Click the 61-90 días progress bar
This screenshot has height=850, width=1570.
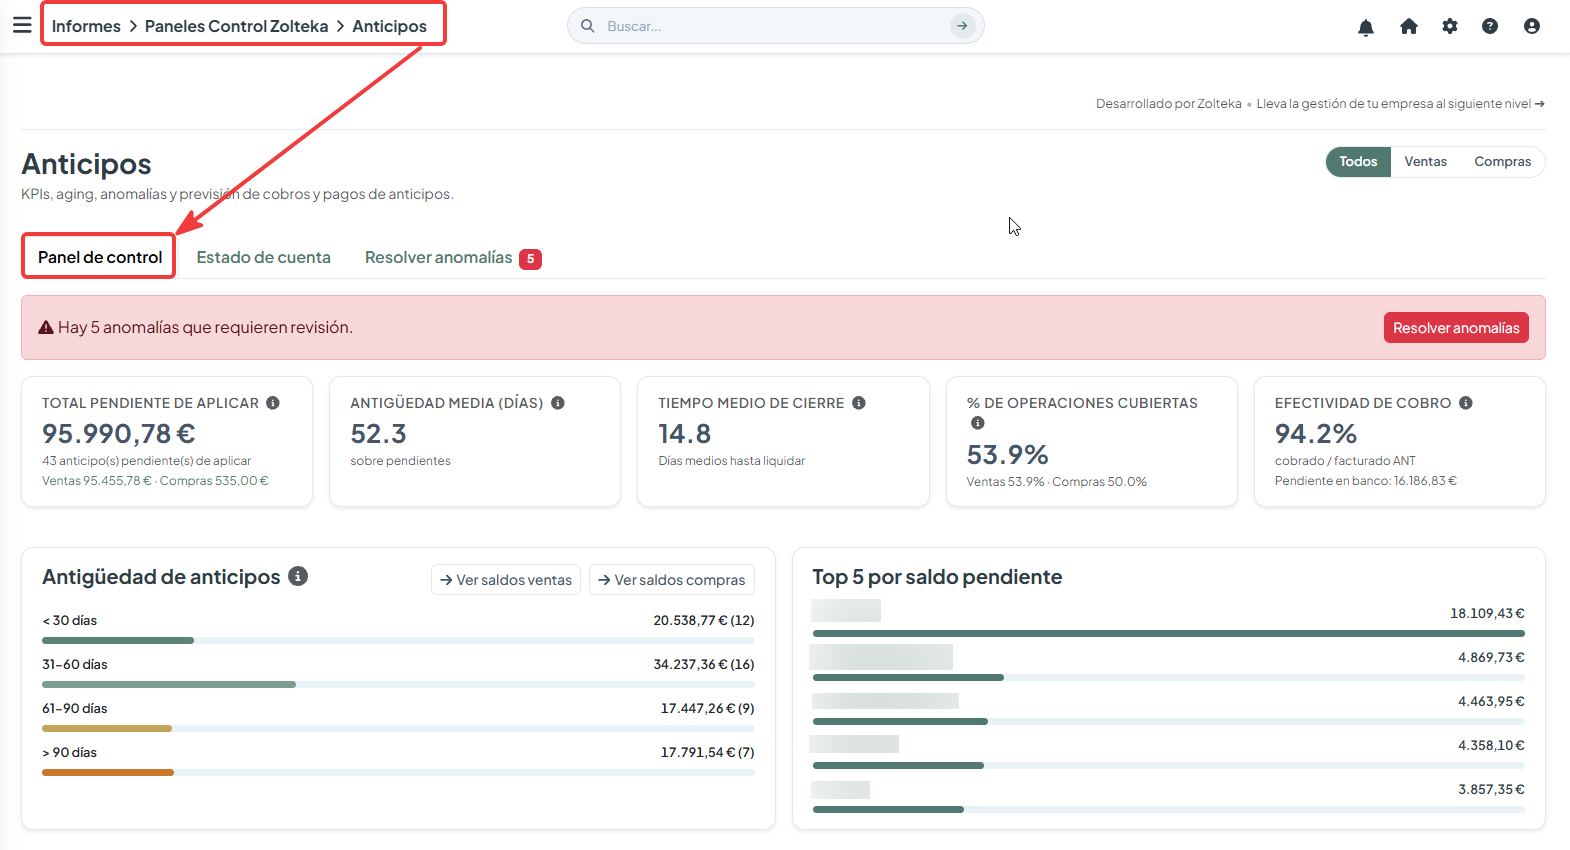click(398, 728)
